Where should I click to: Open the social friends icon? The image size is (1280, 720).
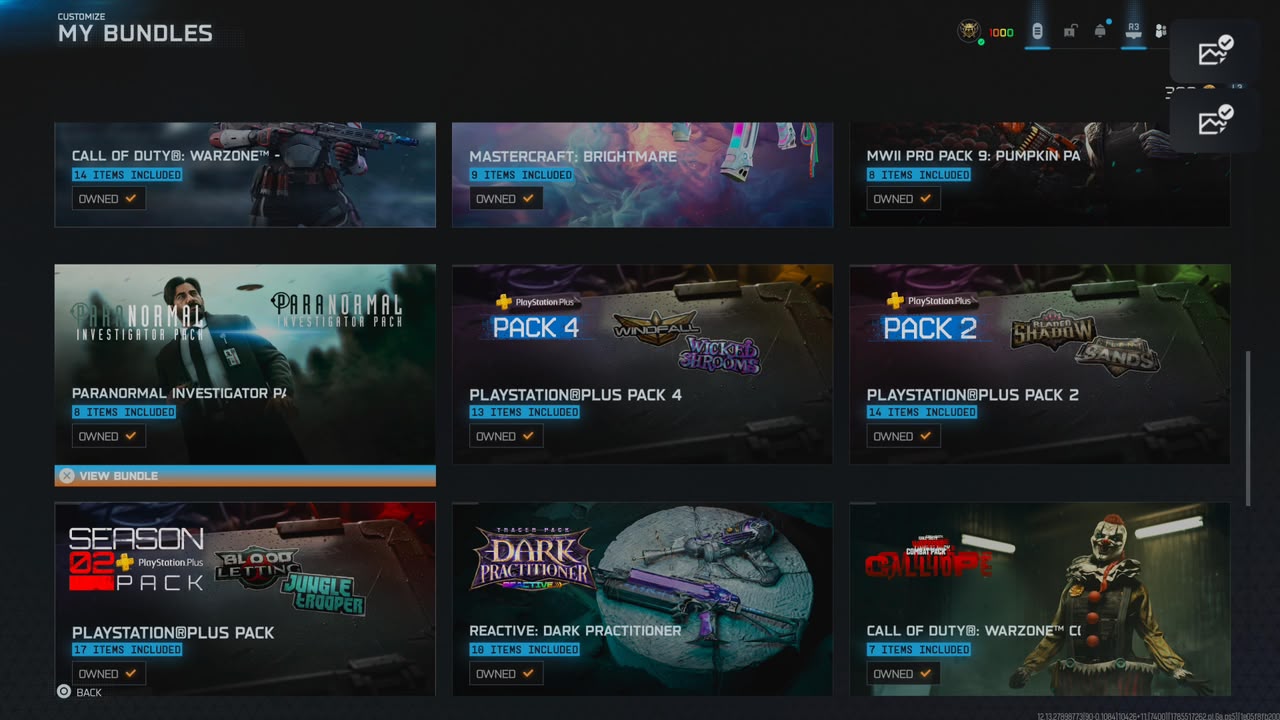[1161, 32]
